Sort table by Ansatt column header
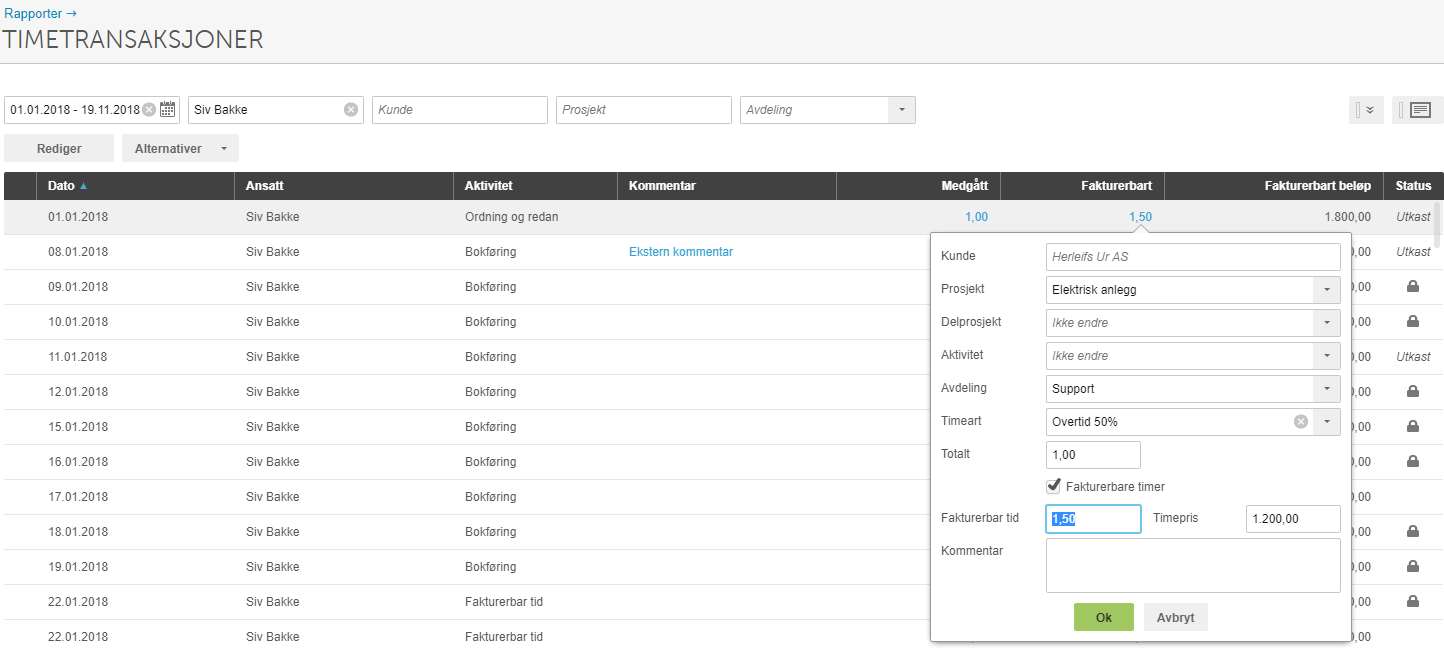 (x=343, y=186)
